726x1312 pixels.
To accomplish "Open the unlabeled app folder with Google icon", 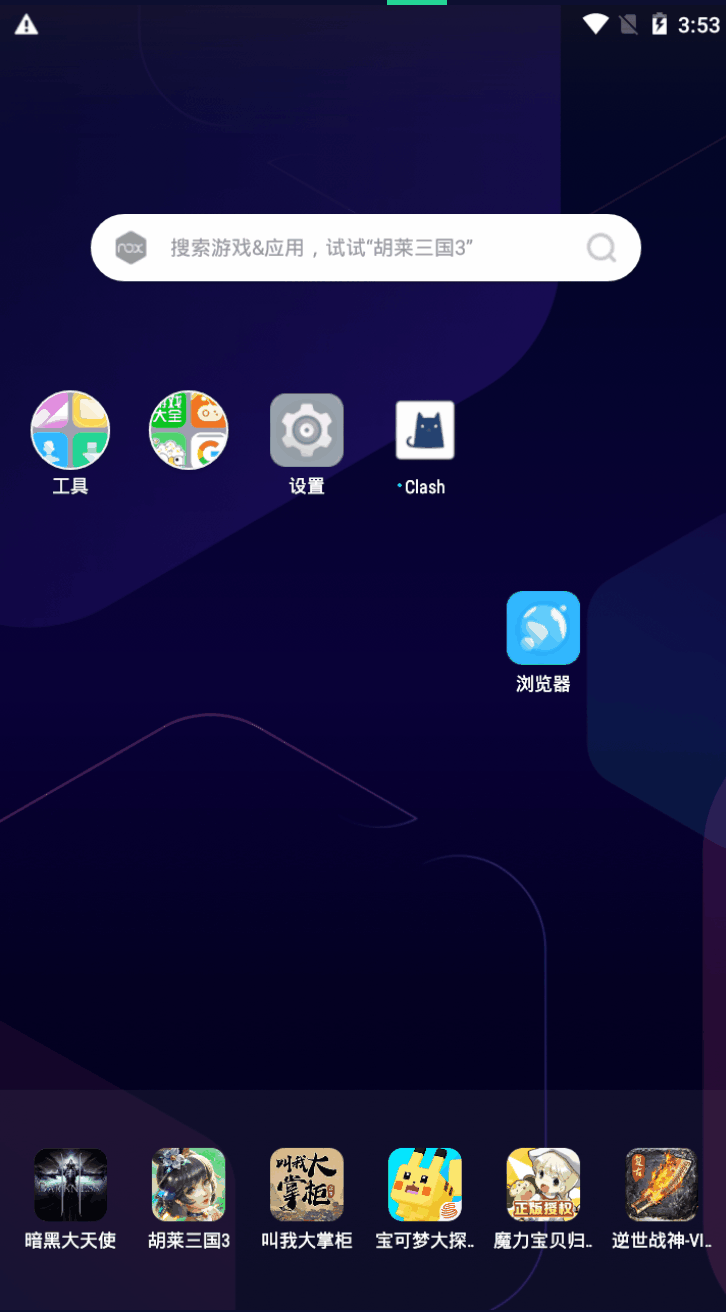I will 189,430.
